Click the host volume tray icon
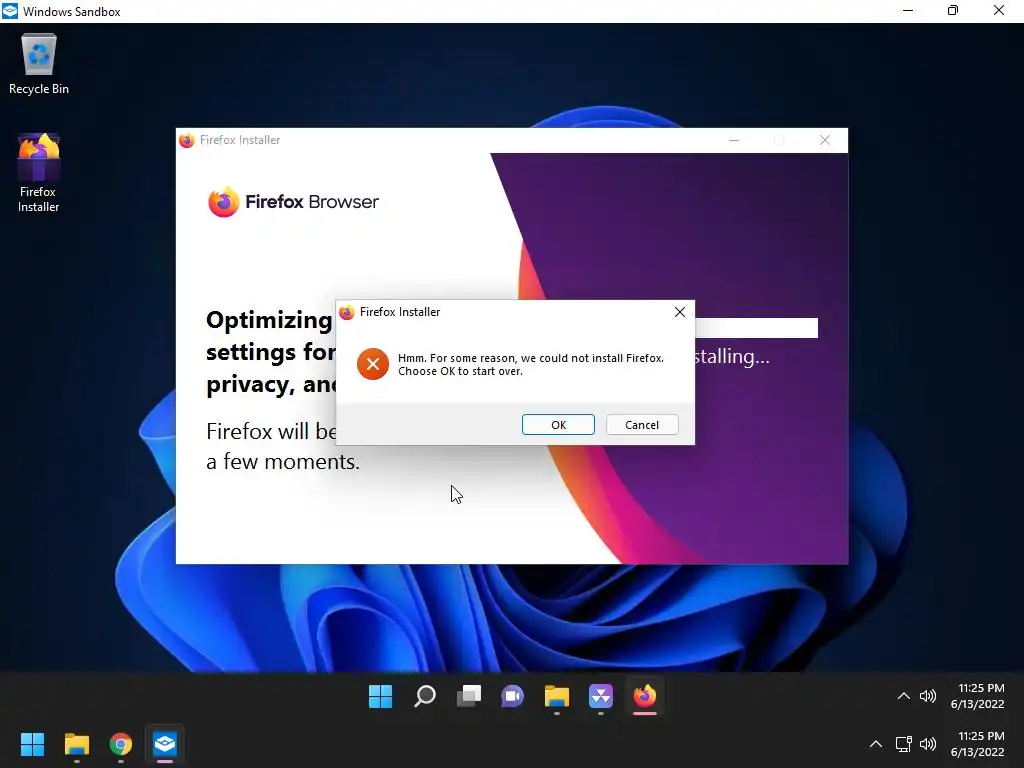This screenshot has width=1024, height=768. coord(928,744)
